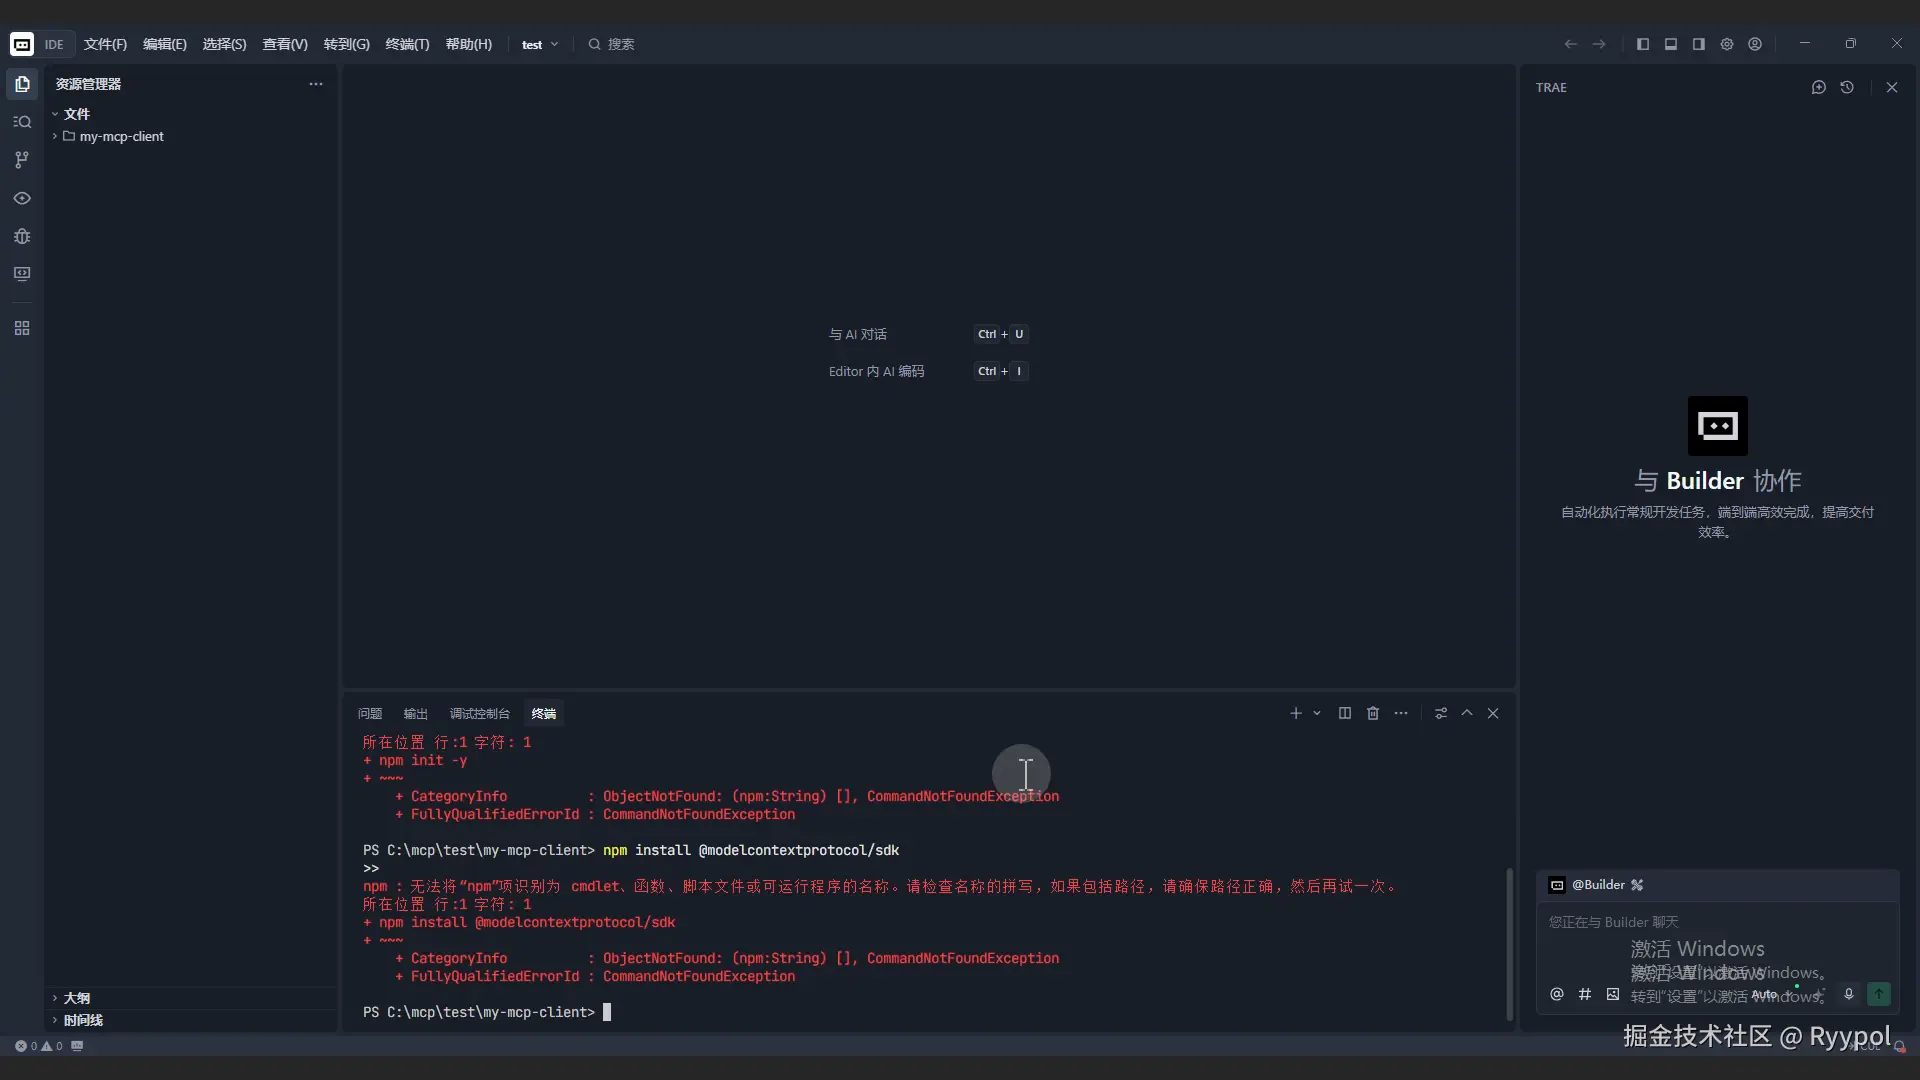This screenshot has width=1920, height=1080.
Task: Switch to the 输出 panel tab
Action: (415, 713)
